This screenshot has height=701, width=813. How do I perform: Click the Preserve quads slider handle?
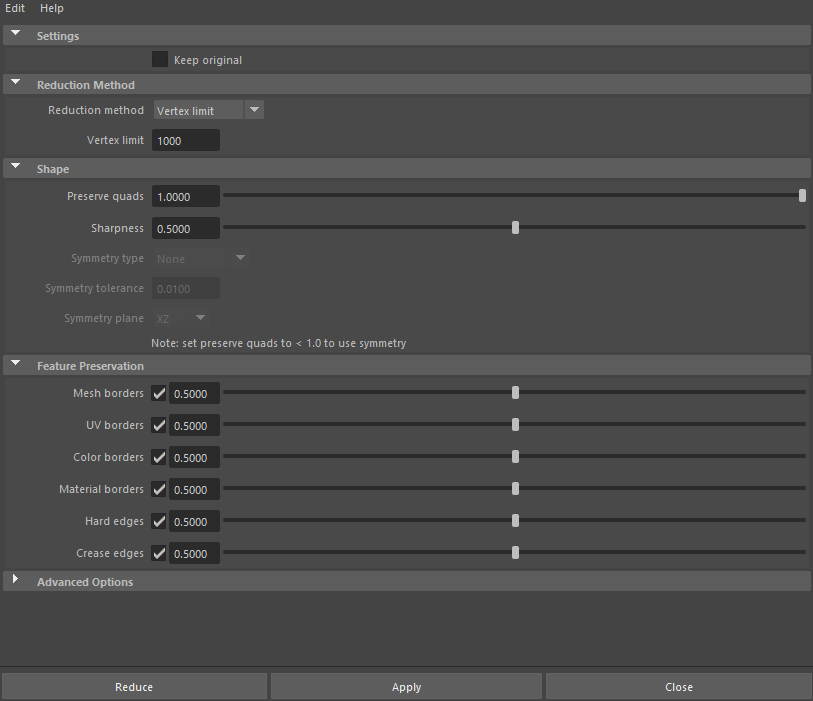(802, 196)
